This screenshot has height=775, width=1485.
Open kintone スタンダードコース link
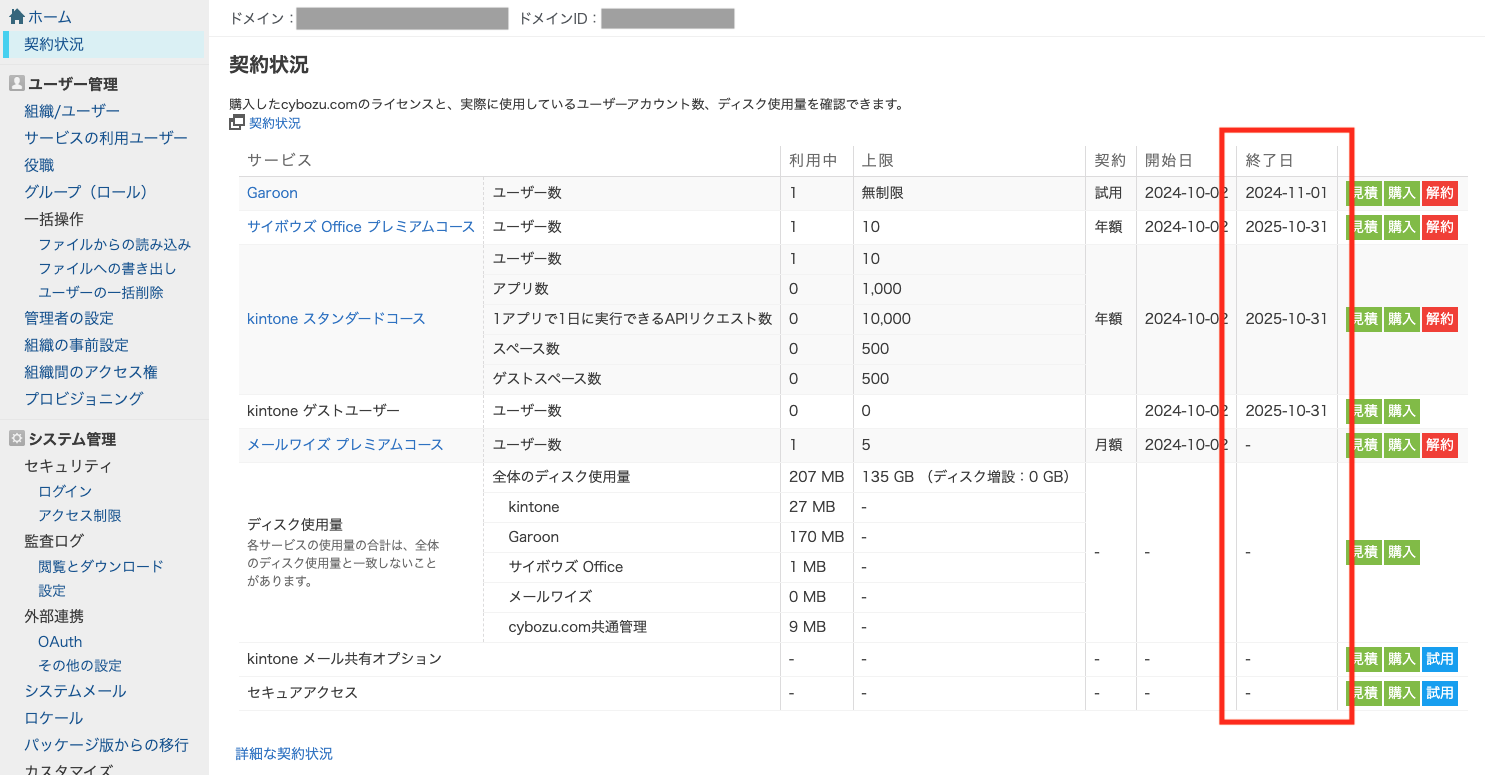(x=336, y=319)
